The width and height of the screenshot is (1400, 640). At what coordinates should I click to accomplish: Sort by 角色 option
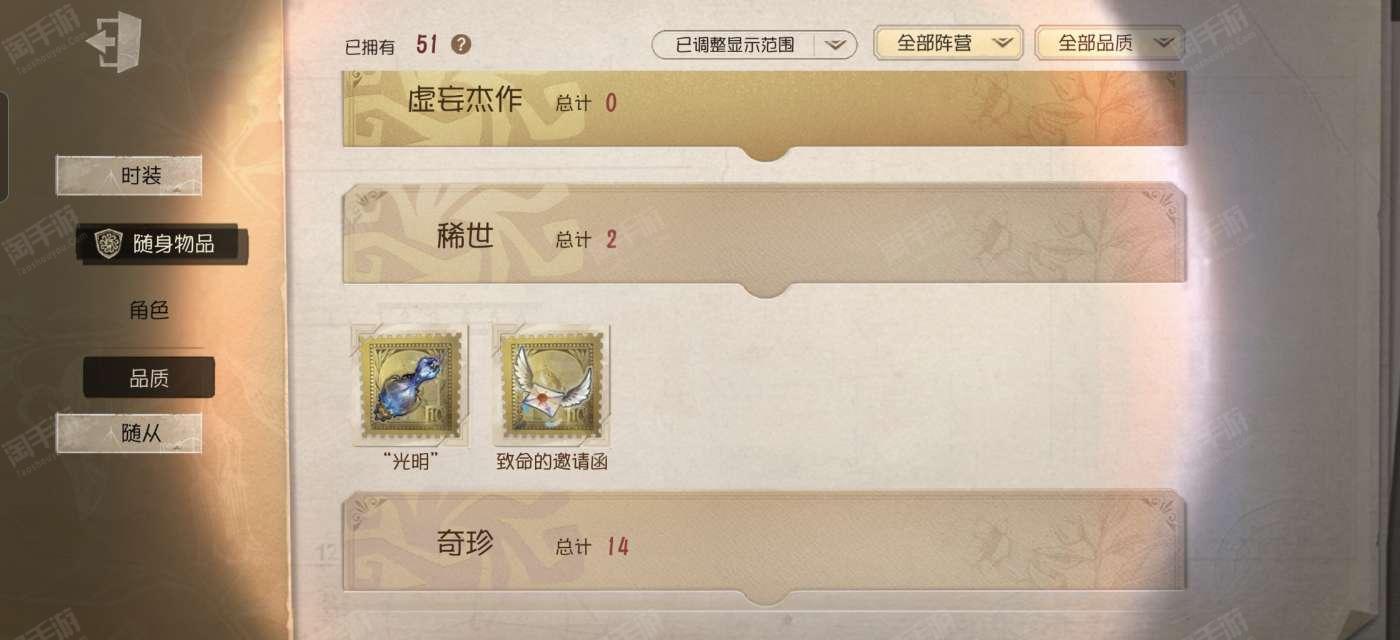click(x=148, y=310)
